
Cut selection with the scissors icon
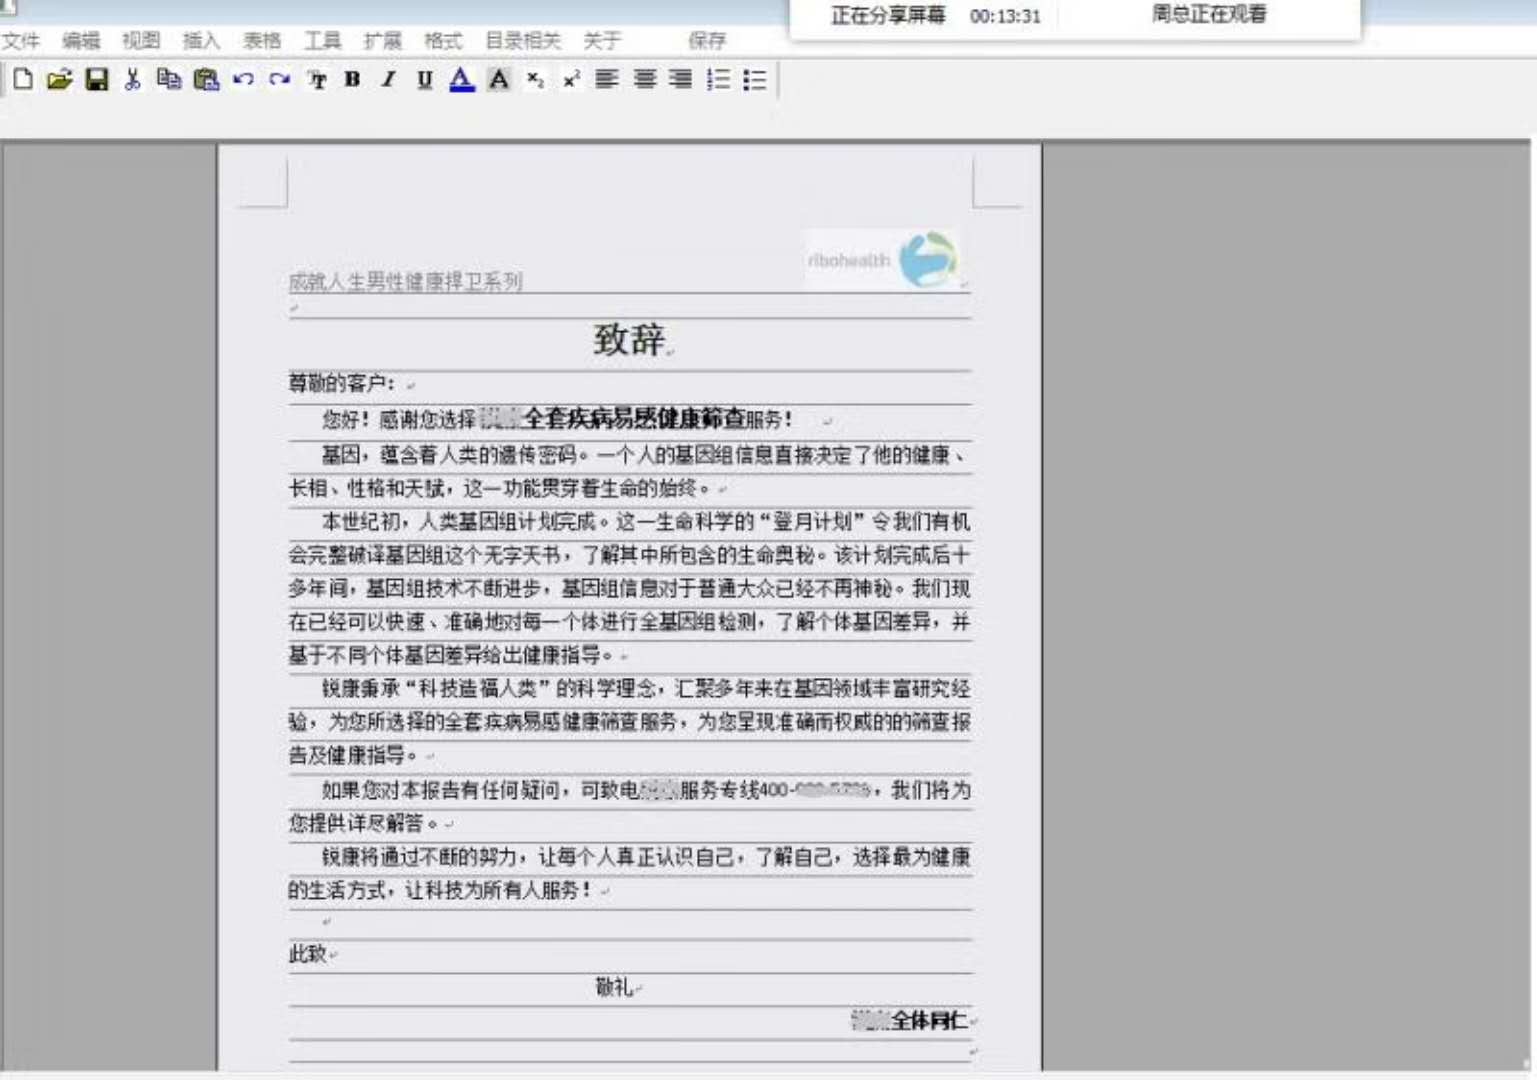132,80
